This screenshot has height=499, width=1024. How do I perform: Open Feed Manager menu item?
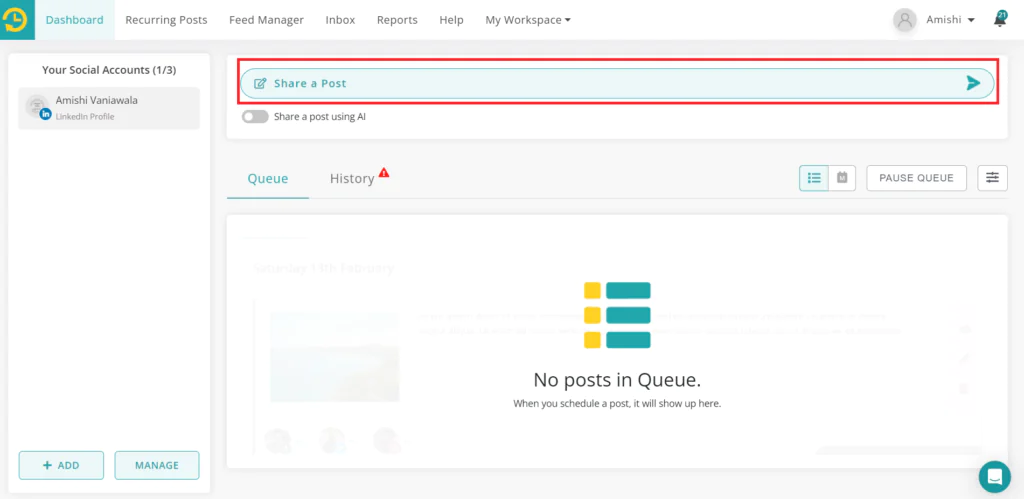coord(266,20)
